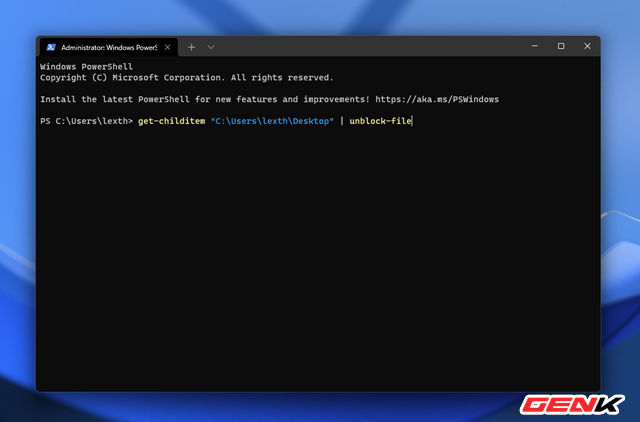Click the Copyright Microsoft Corporation line
Screen dimensions: 640x422
(x=187, y=78)
